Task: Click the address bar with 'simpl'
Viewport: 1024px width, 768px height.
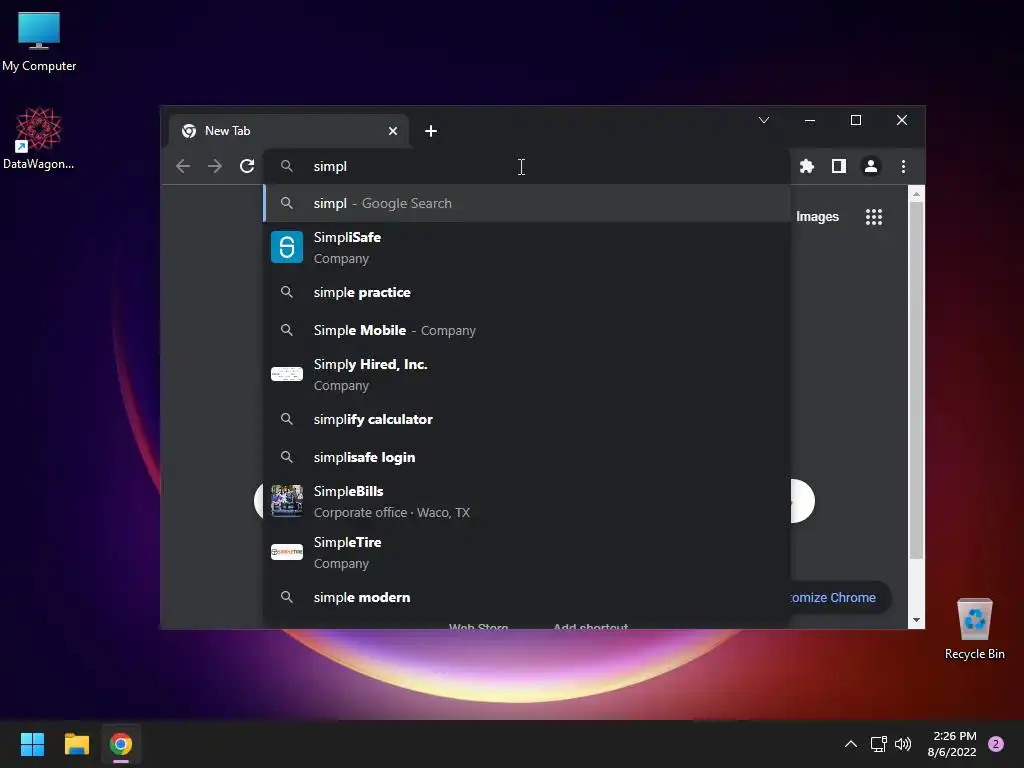Action: [526, 167]
